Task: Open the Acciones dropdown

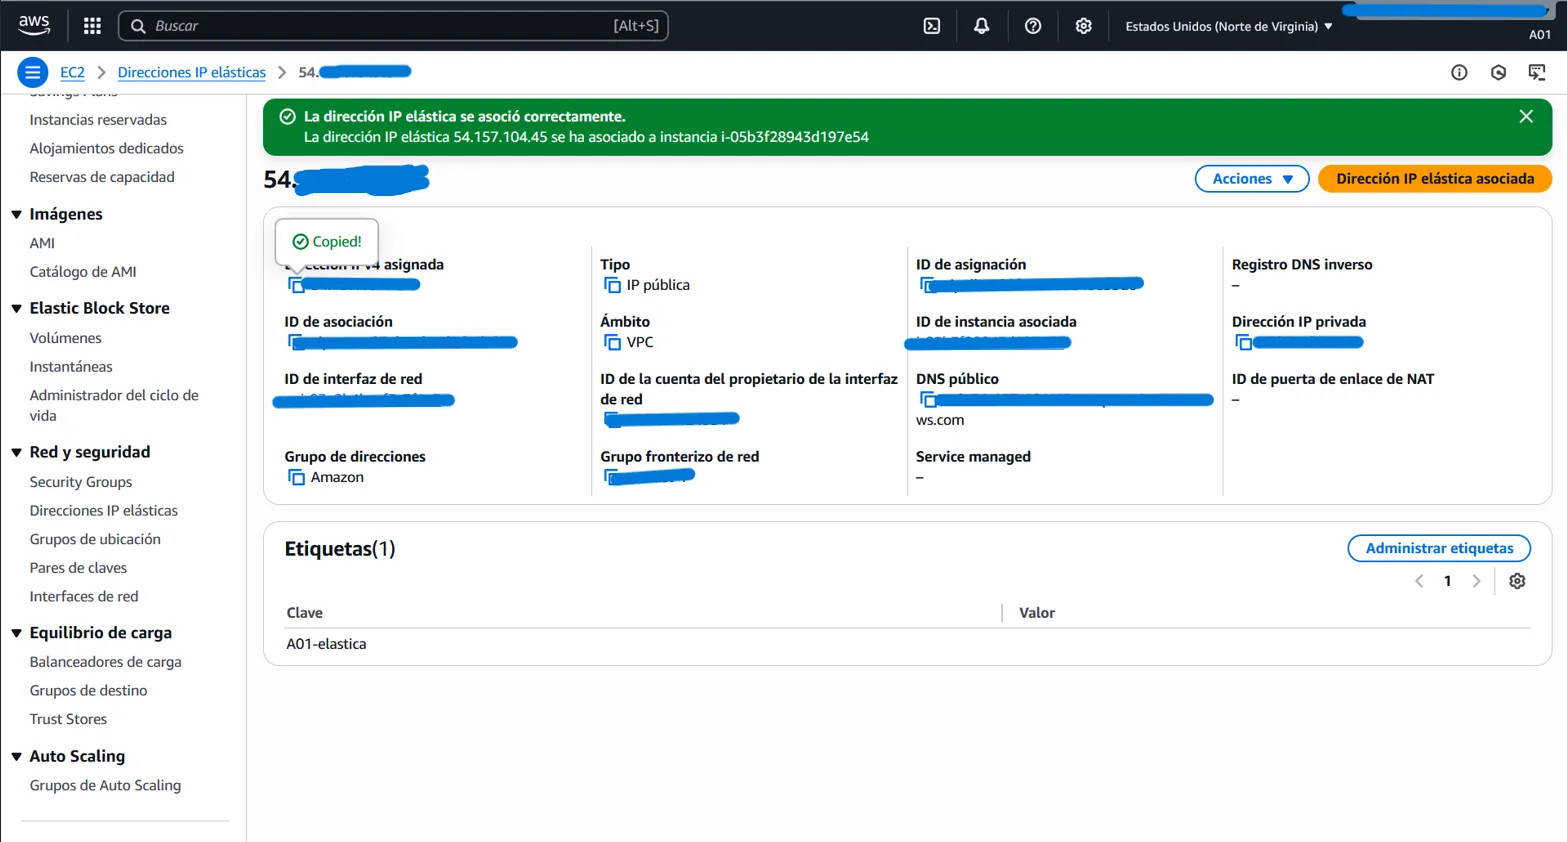Action: click(x=1251, y=179)
